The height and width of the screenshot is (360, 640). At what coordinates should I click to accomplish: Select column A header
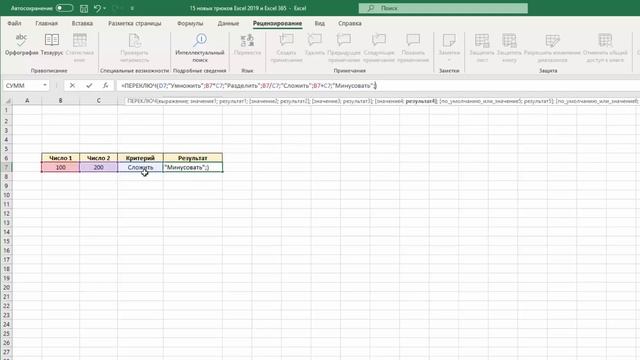point(27,100)
